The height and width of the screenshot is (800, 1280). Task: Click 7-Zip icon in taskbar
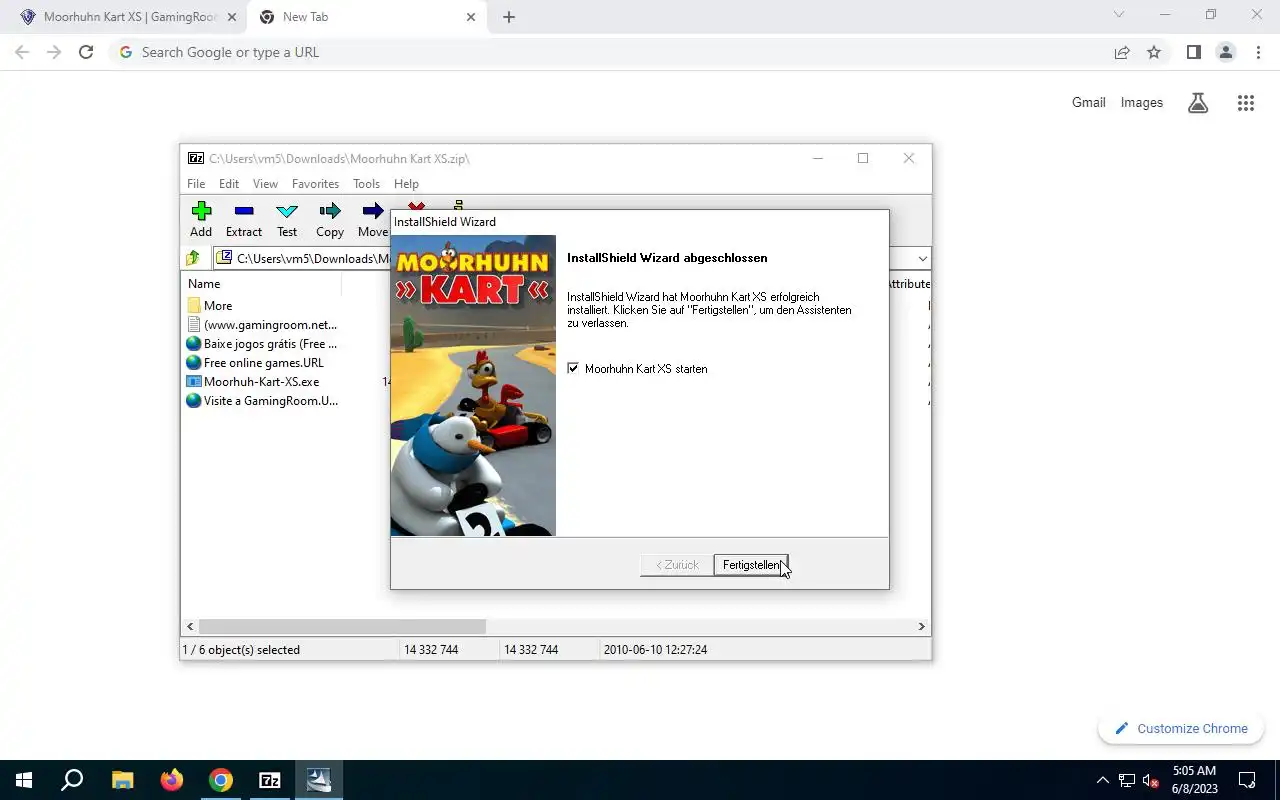coord(270,780)
